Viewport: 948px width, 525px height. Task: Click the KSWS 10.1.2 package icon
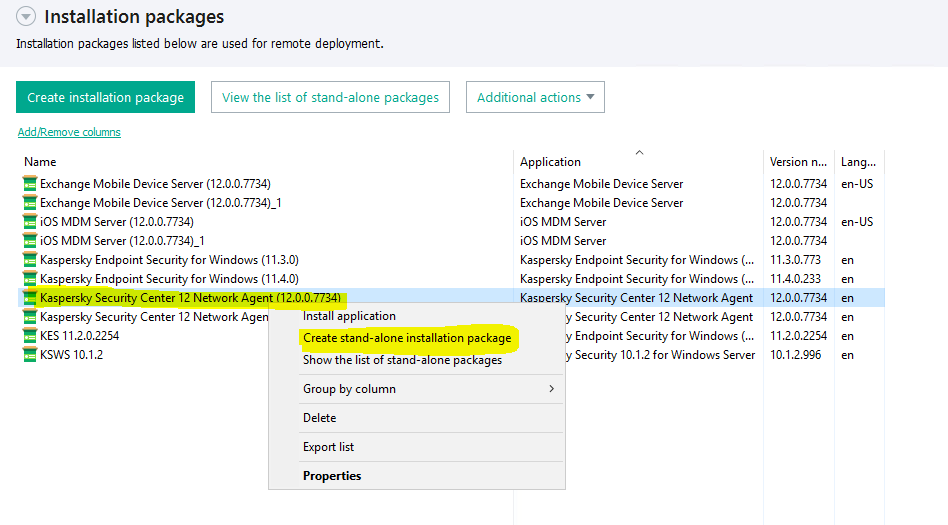[29, 355]
